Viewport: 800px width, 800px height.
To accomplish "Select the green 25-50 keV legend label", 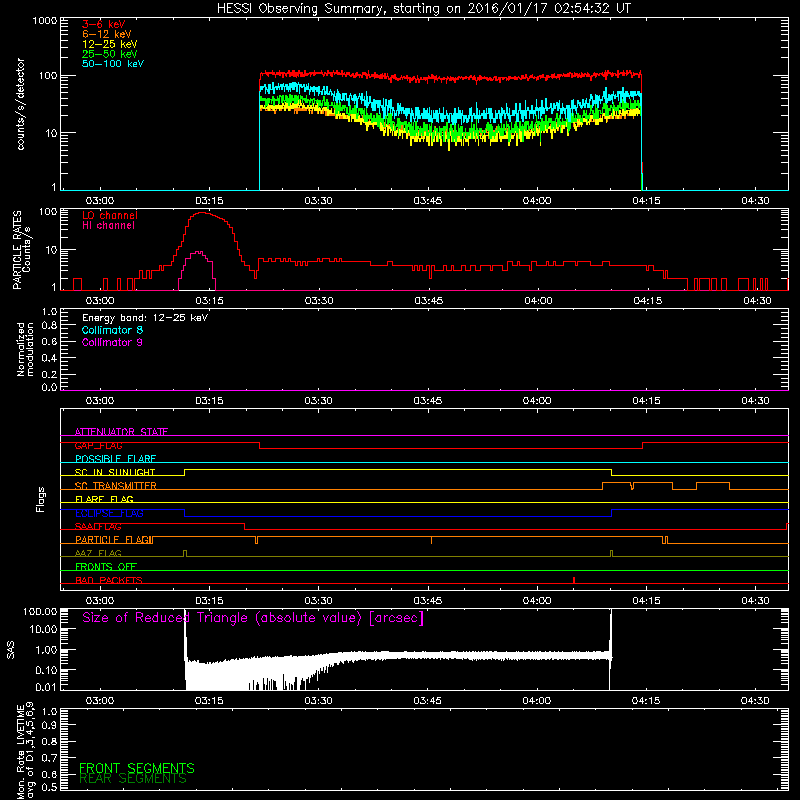I will pyautogui.click(x=110, y=54).
